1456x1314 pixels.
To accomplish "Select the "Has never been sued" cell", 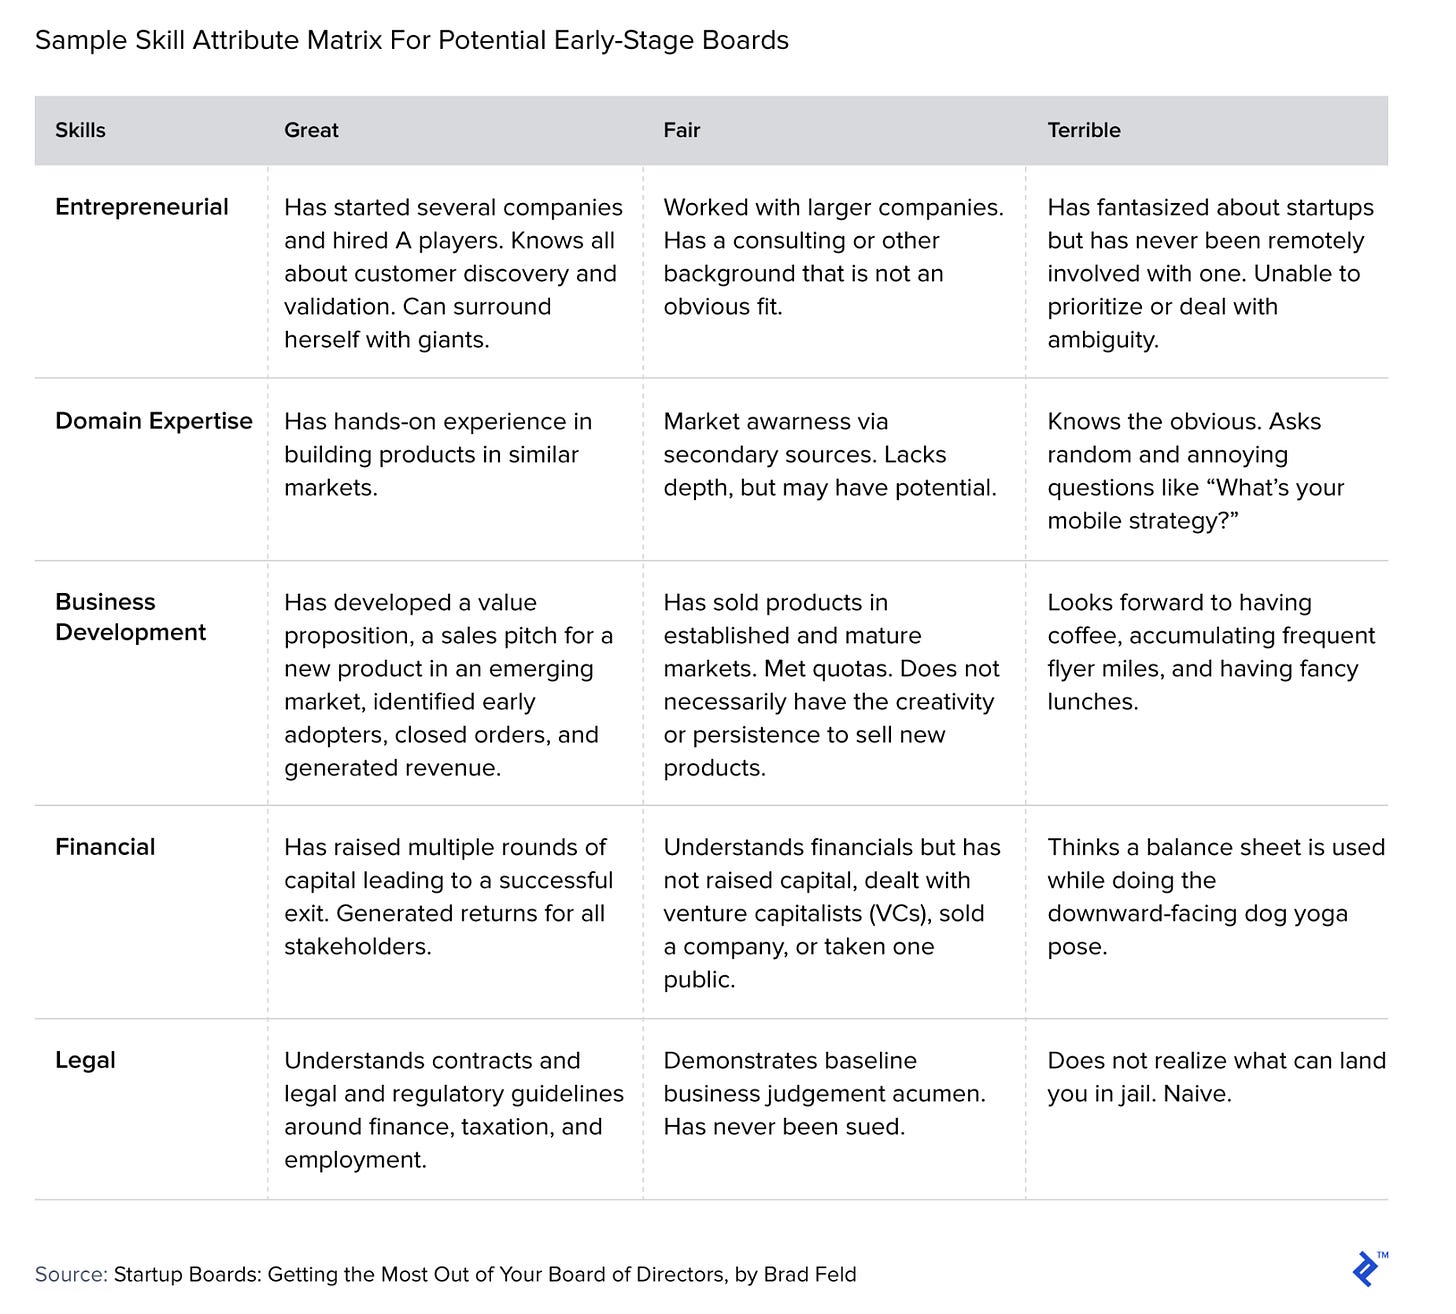I will 824,1094.
